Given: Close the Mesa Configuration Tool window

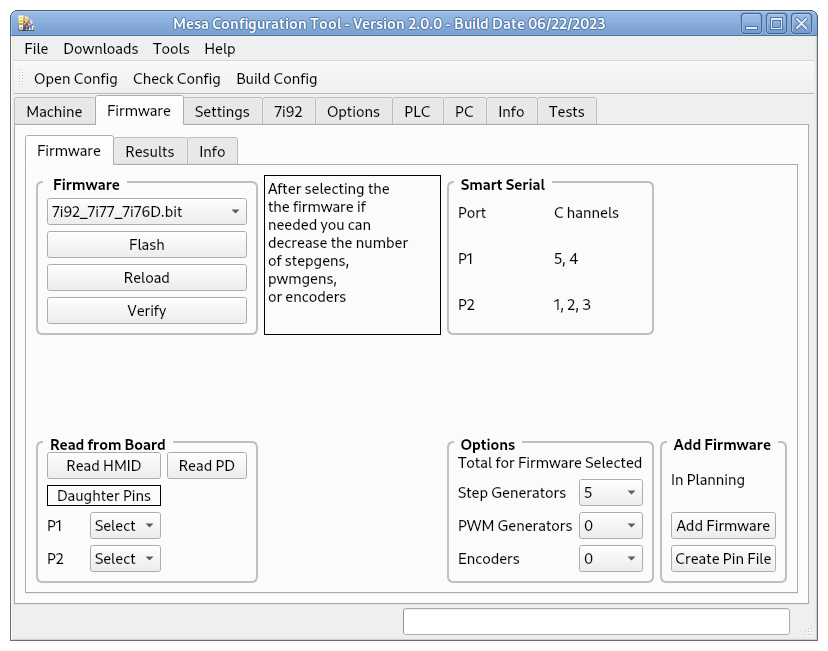Looking at the screenshot, I should pos(802,24).
